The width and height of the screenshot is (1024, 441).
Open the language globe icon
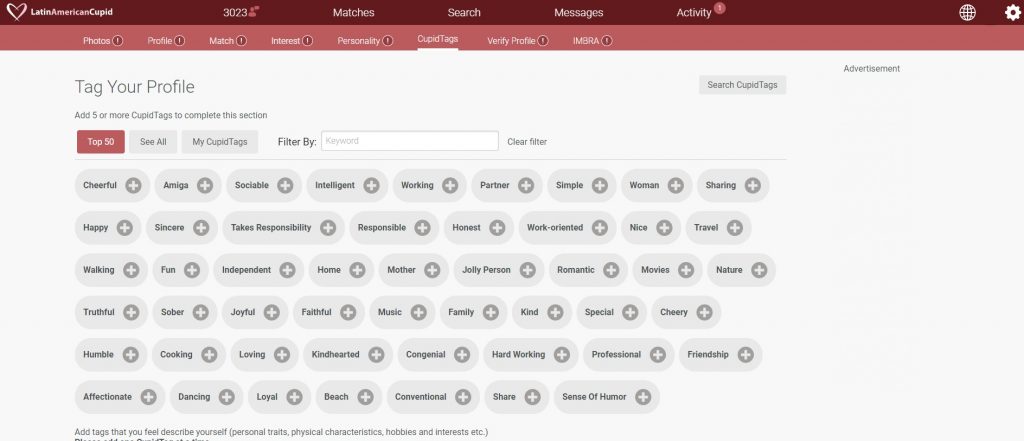[x=967, y=12]
